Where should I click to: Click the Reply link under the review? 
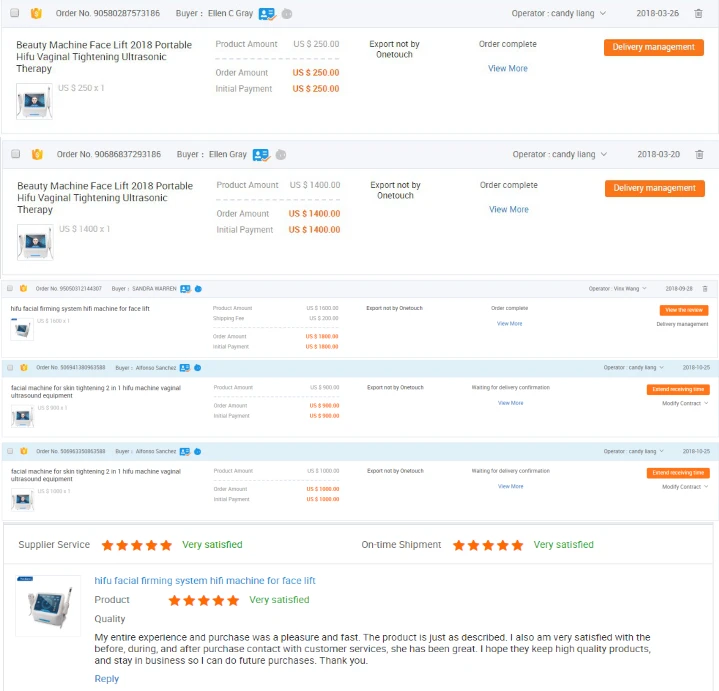[106, 679]
